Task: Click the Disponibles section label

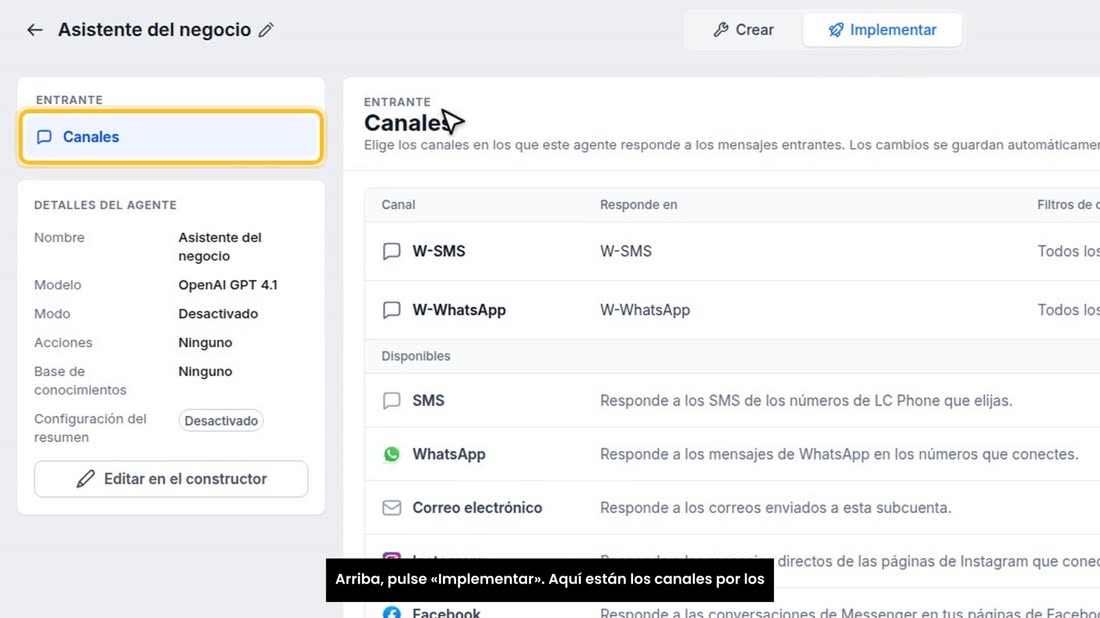Action: (416, 356)
